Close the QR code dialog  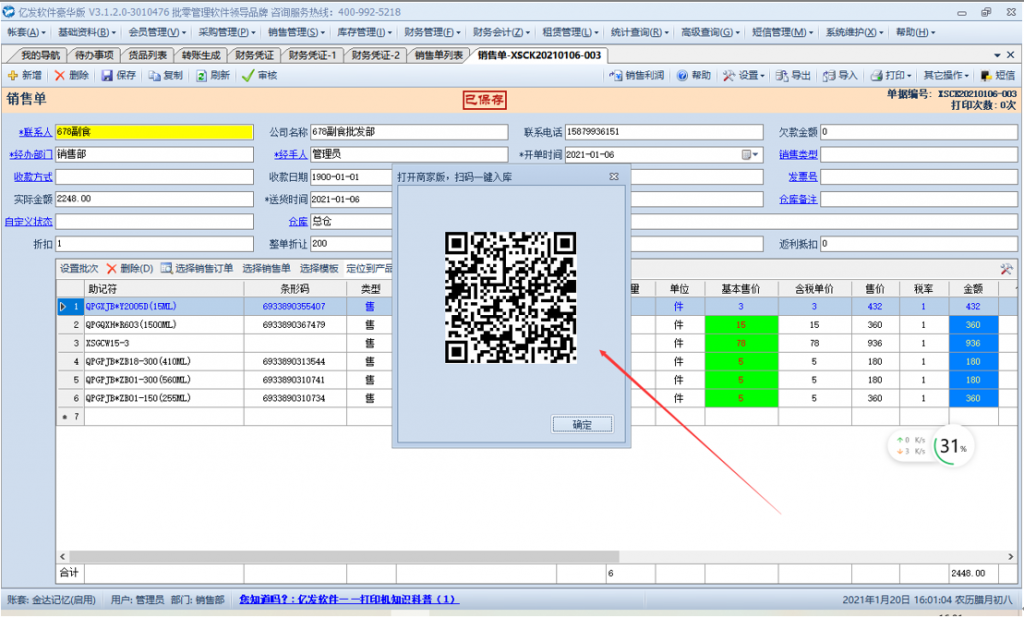pyautogui.click(x=614, y=176)
